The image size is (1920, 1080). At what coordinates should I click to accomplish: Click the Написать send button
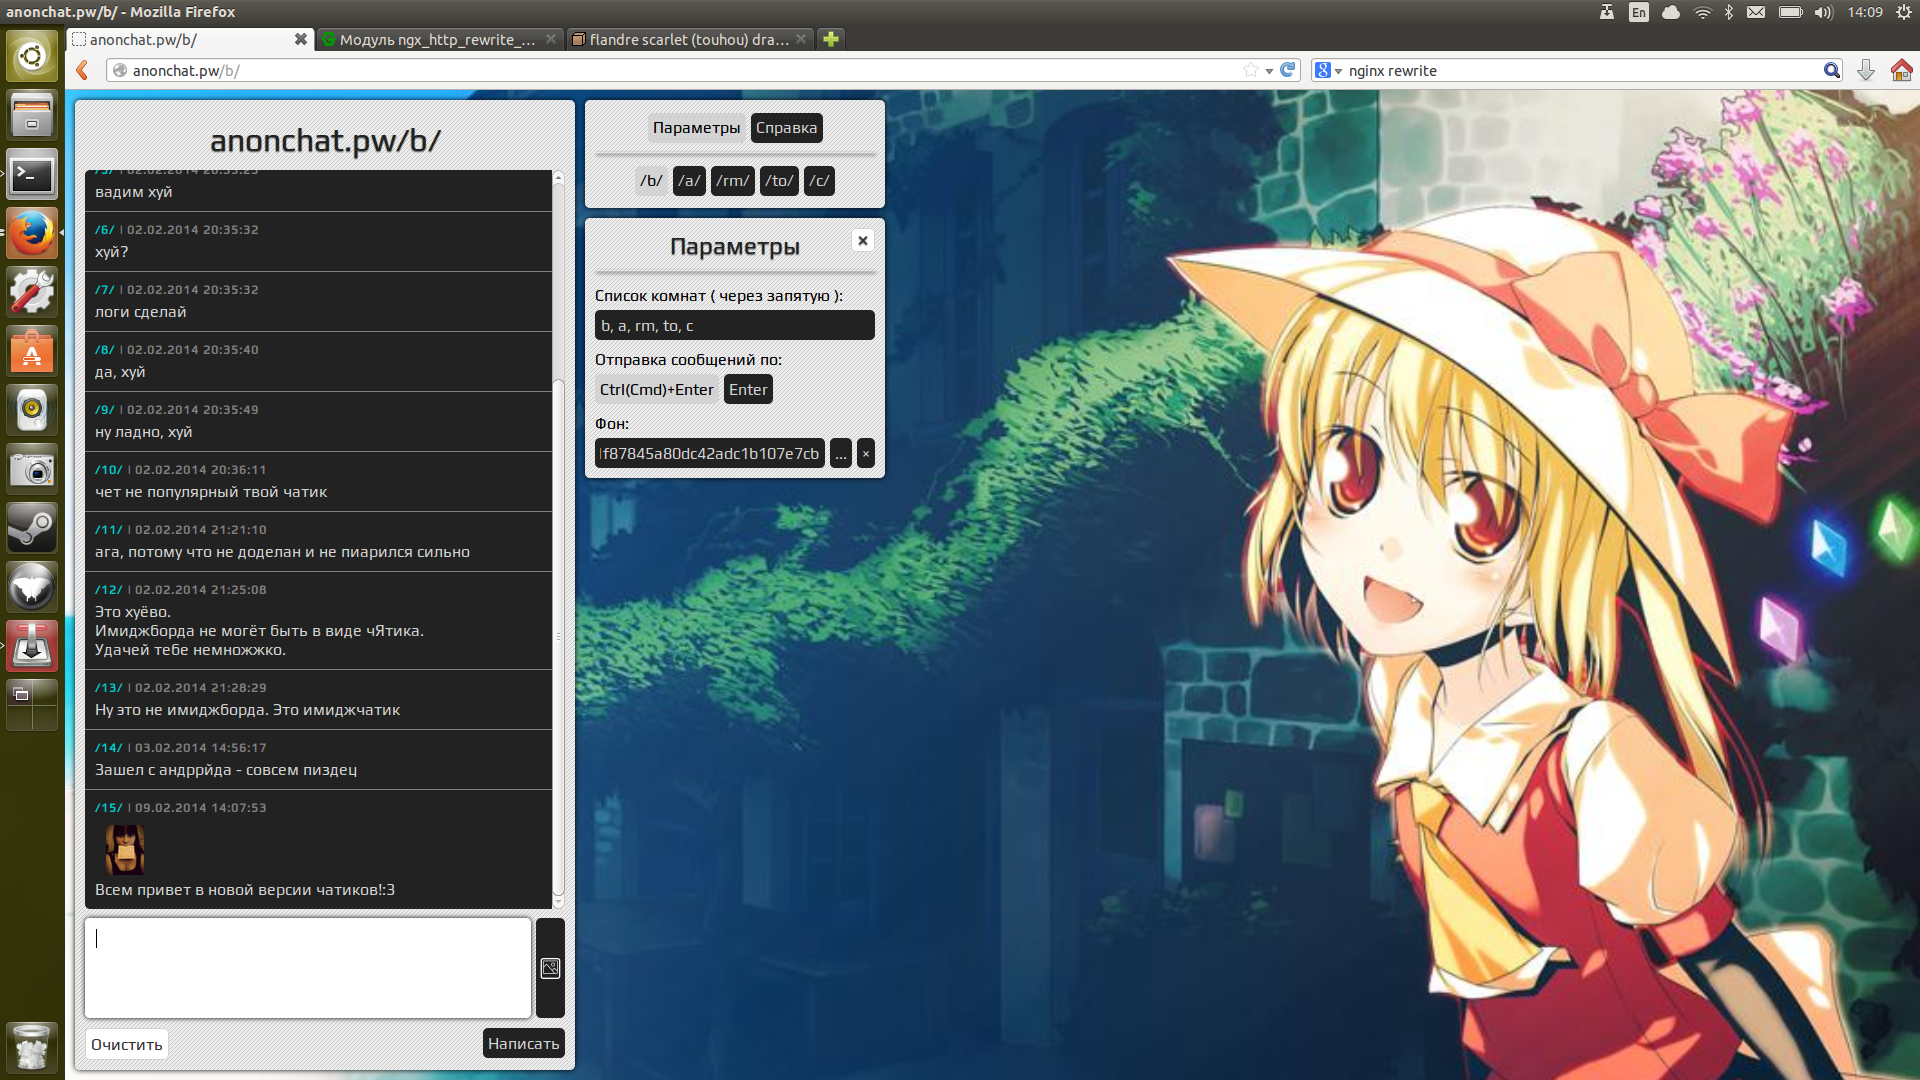[523, 1043]
